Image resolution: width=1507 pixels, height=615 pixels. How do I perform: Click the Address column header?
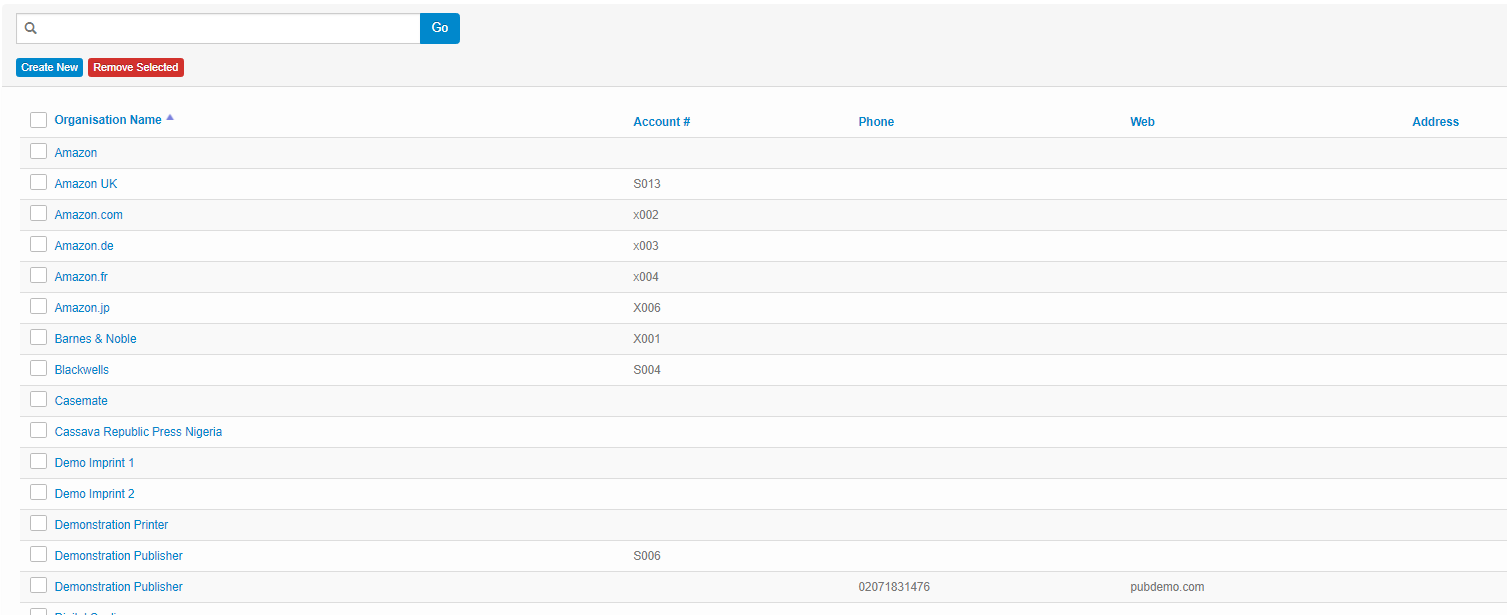point(1435,122)
